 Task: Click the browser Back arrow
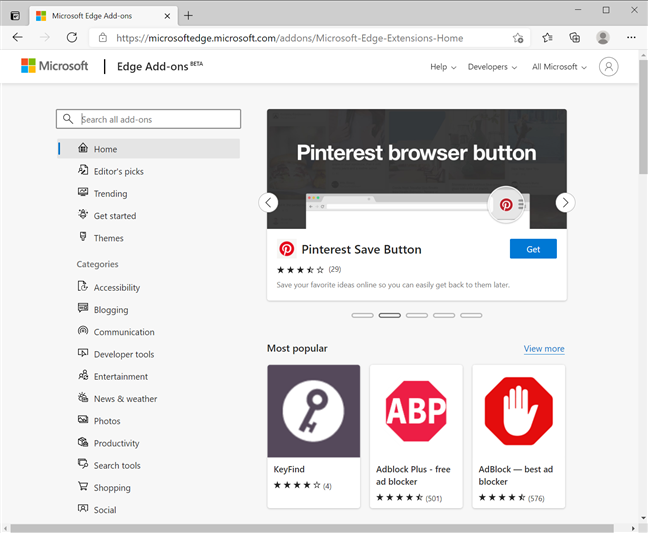[x=17, y=38]
